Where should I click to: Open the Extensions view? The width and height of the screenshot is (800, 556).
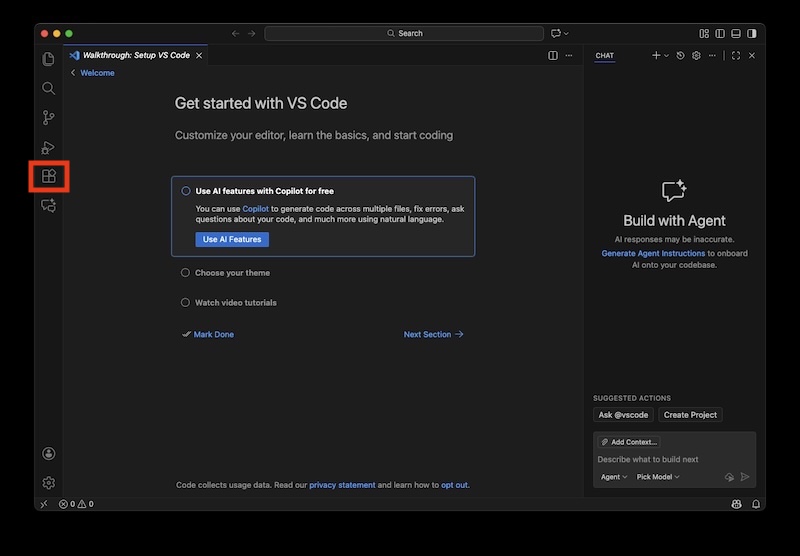[x=48, y=176]
